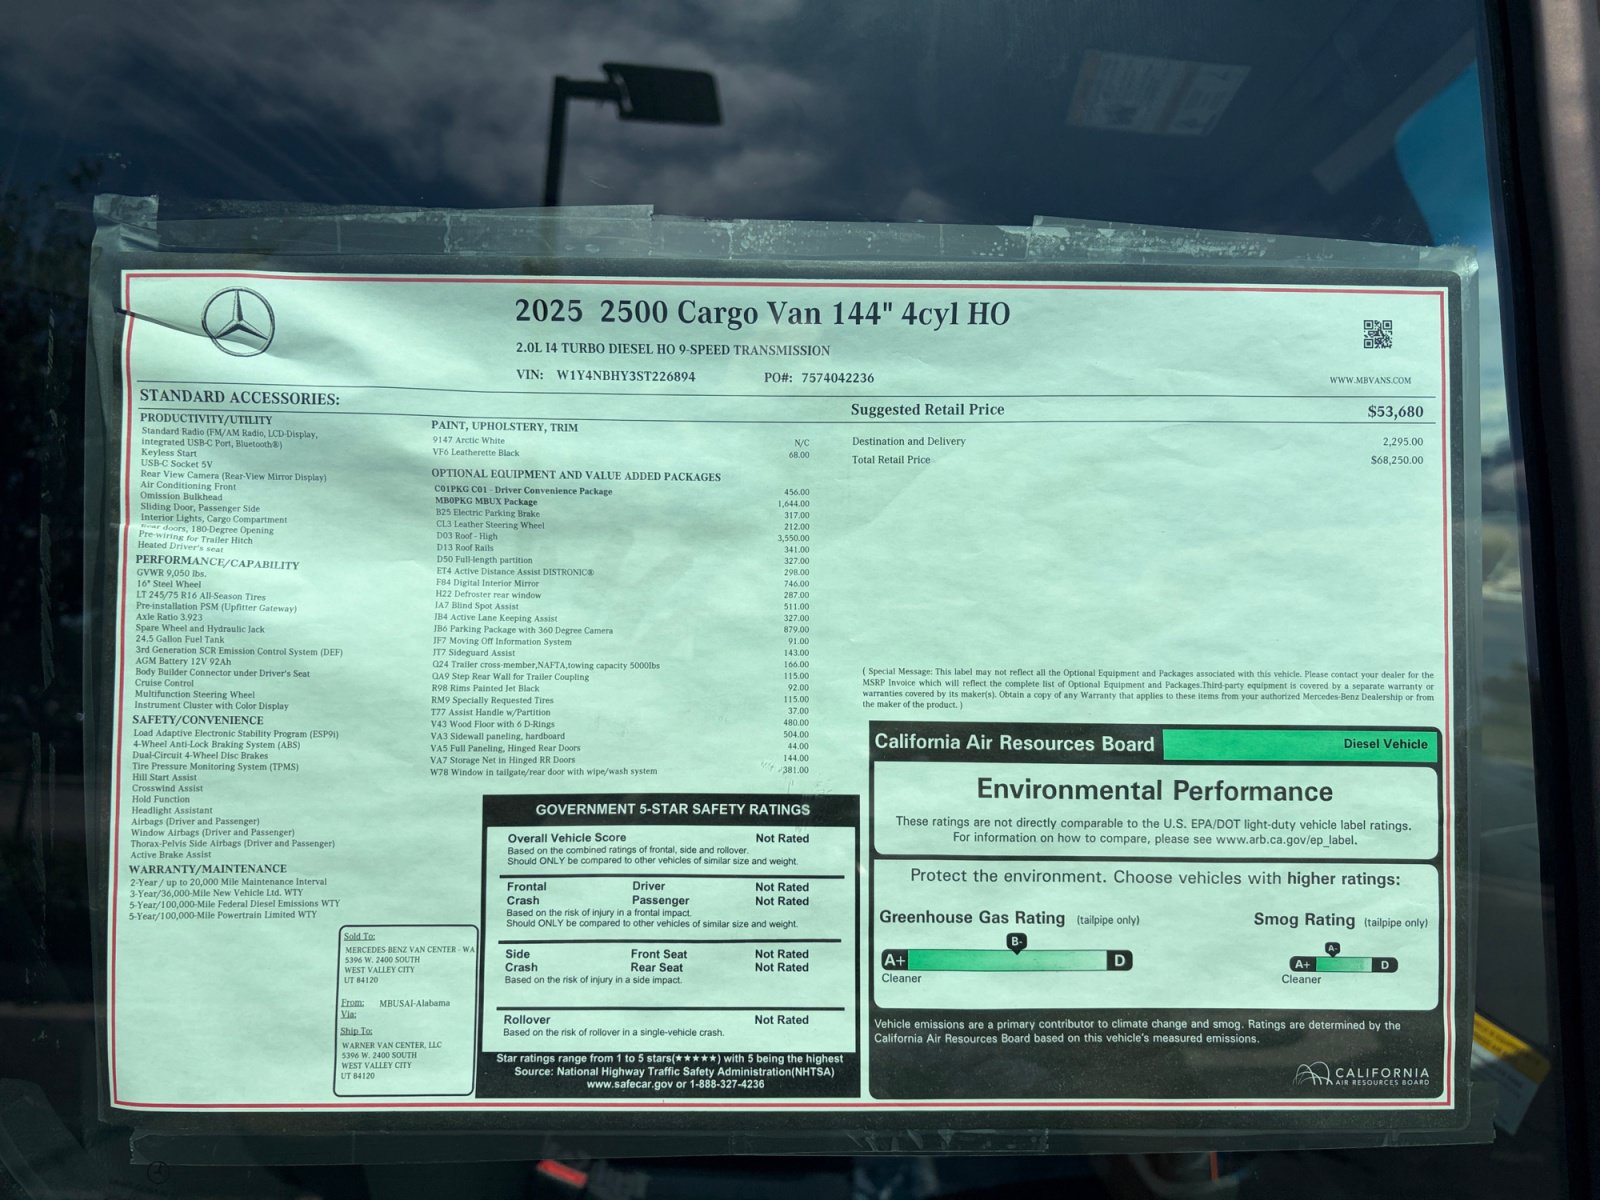
Task: Click the '9147 Arctic White' paint line
Action: coord(468,441)
